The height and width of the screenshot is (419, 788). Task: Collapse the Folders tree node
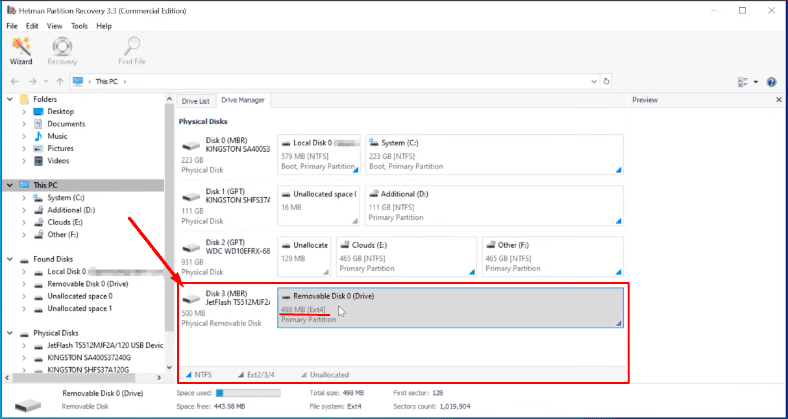coord(10,99)
